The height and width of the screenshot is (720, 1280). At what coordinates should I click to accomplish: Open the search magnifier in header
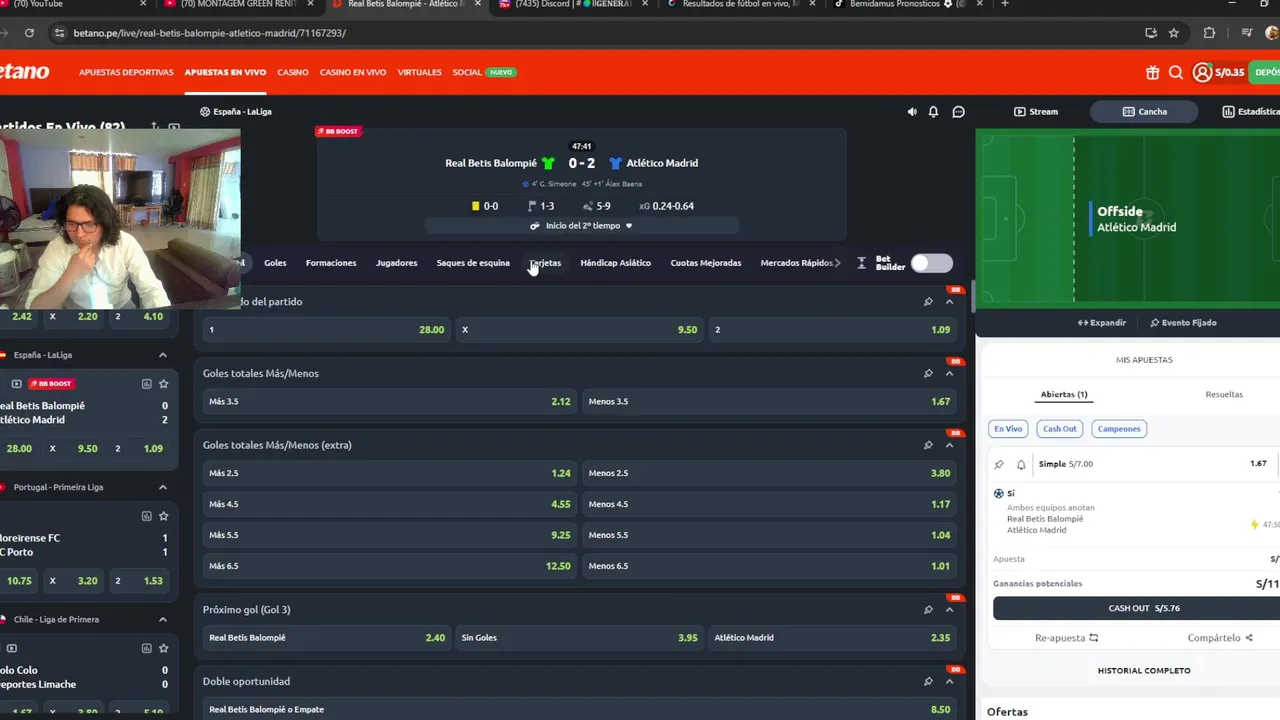[x=1176, y=72]
